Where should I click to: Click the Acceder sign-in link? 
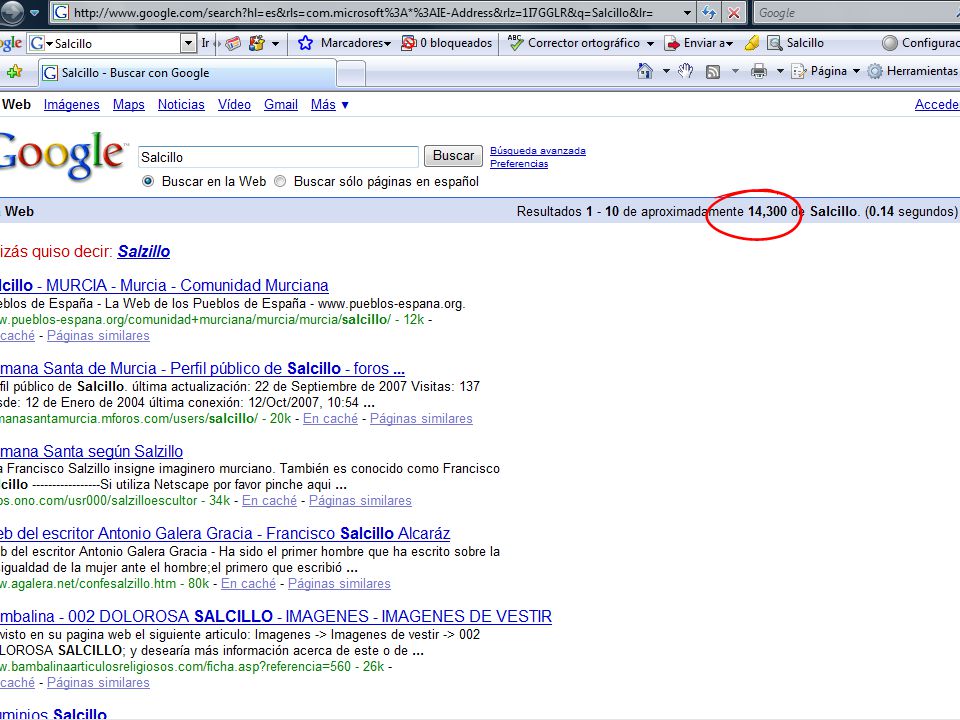(x=937, y=105)
